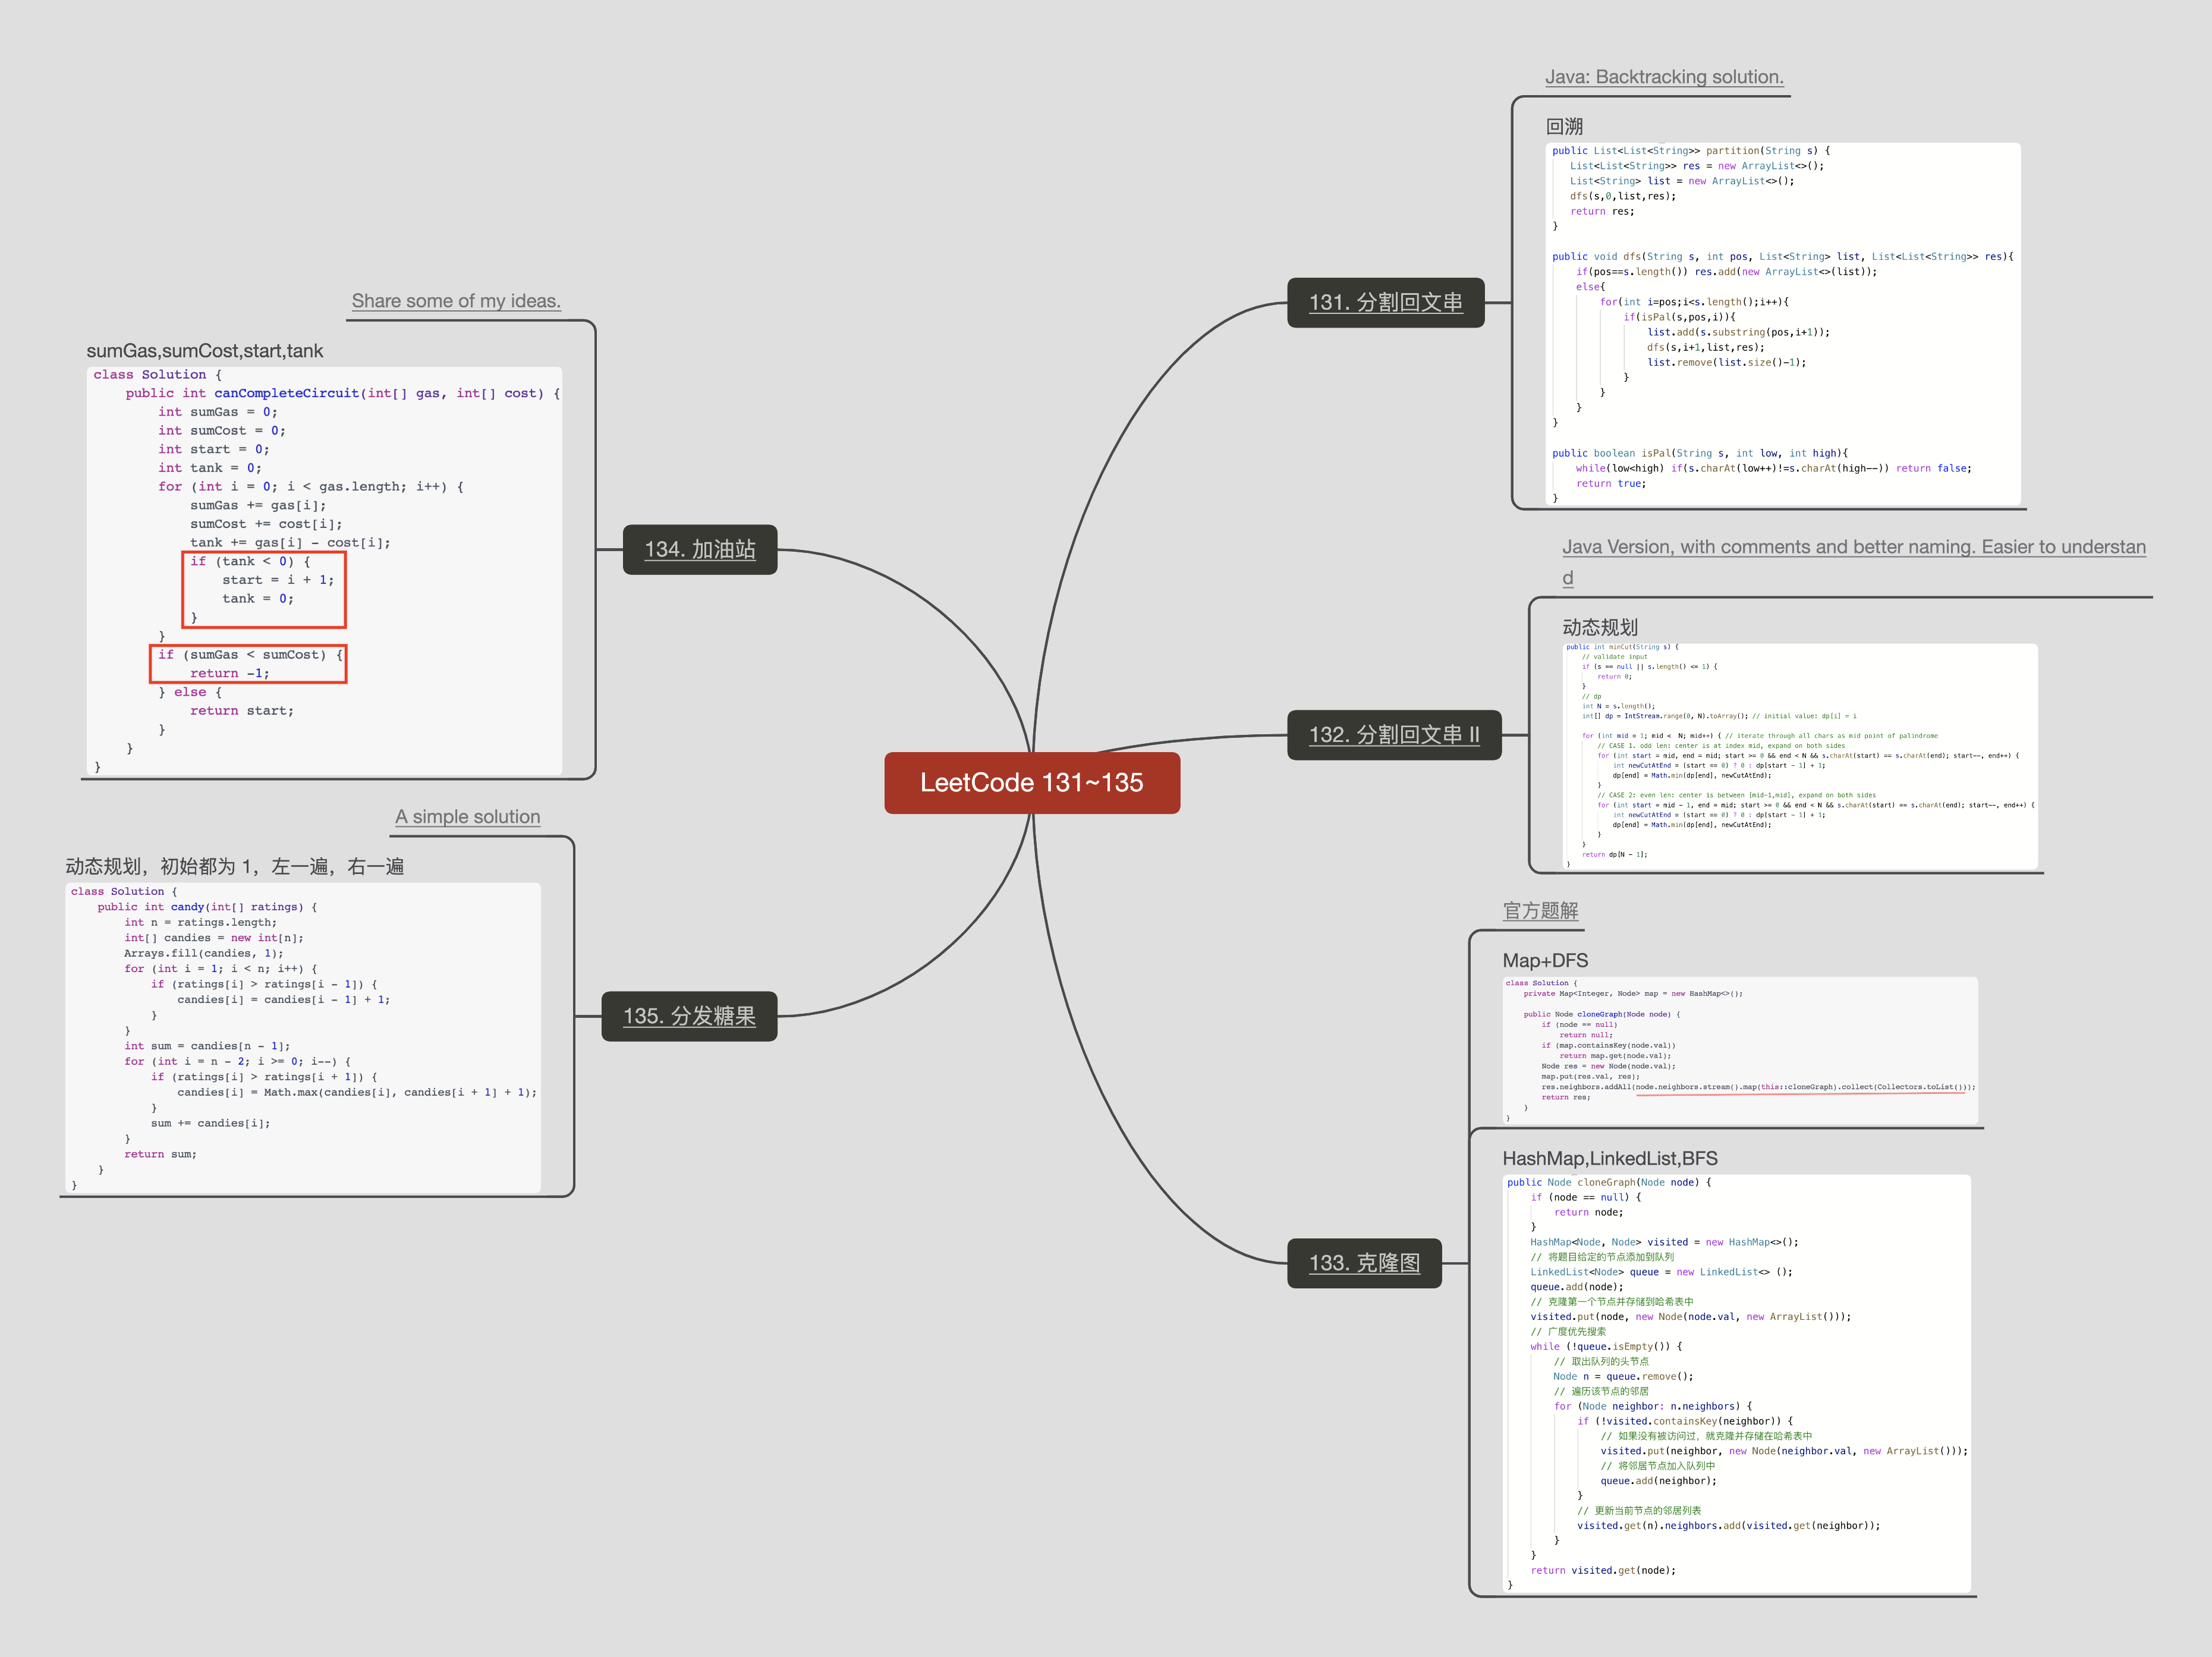Open the A simple solution link
Viewport: 2212px width, 1657px height.
[467, 817]
